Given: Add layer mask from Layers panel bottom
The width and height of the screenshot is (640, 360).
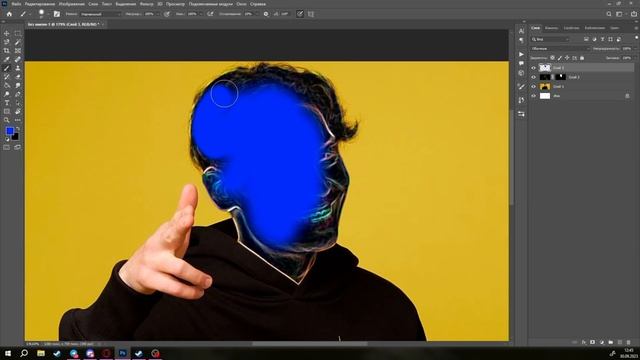Looking at the screenshot, I should coord(593,342).
